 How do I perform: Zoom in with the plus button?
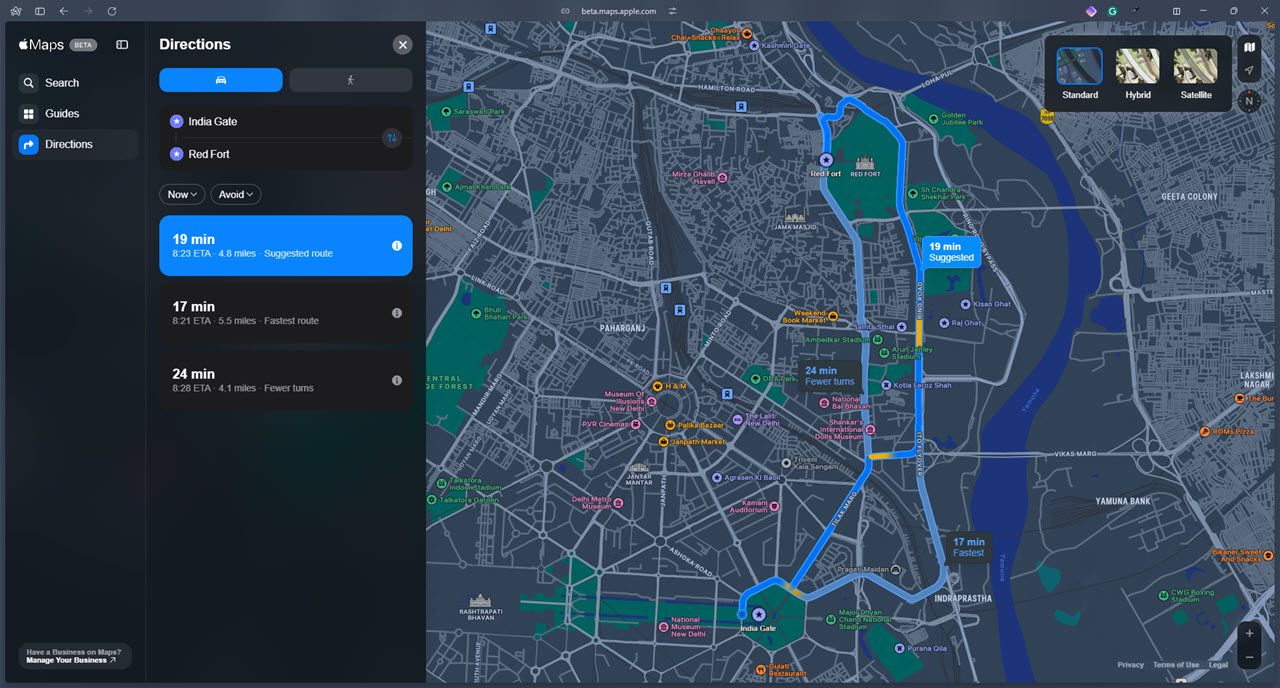coord(1249,634)
